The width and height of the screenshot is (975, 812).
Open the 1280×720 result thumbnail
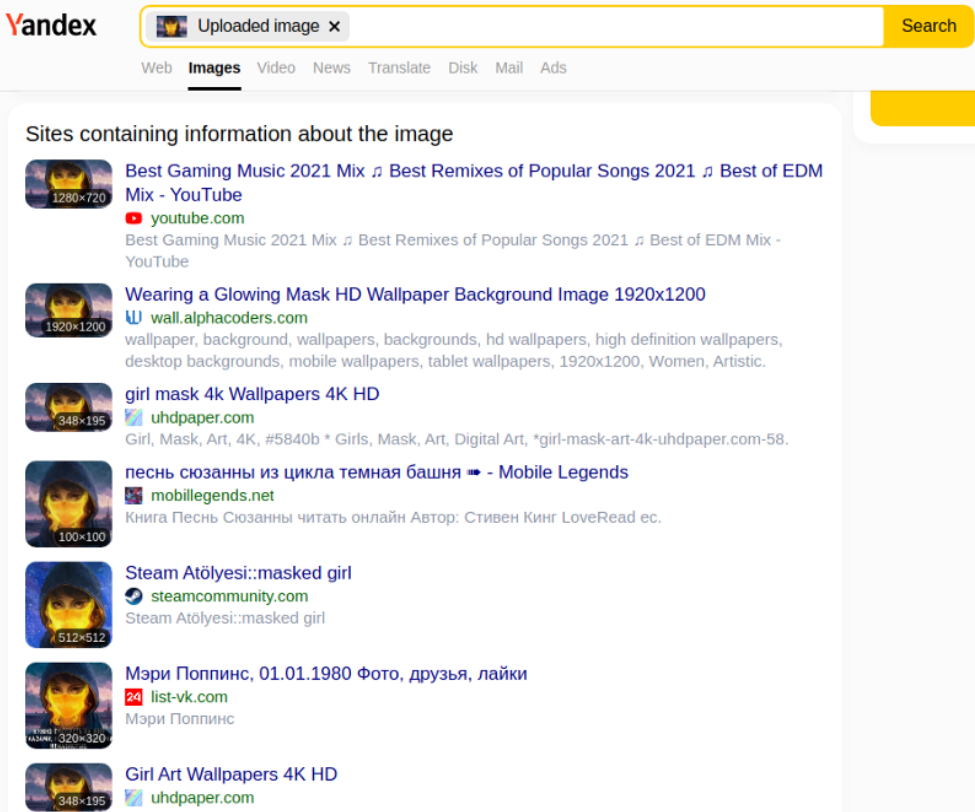coord(68,184)
